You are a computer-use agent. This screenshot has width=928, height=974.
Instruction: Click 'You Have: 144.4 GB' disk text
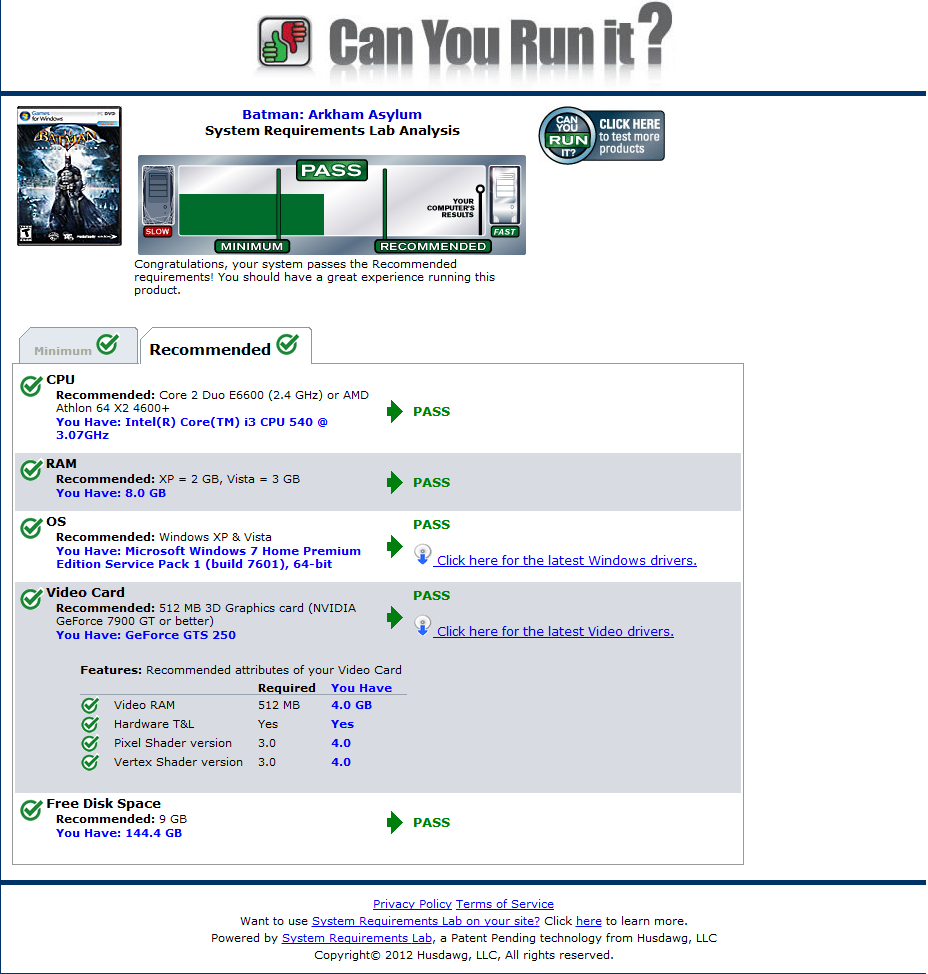(x=119, y=833)
